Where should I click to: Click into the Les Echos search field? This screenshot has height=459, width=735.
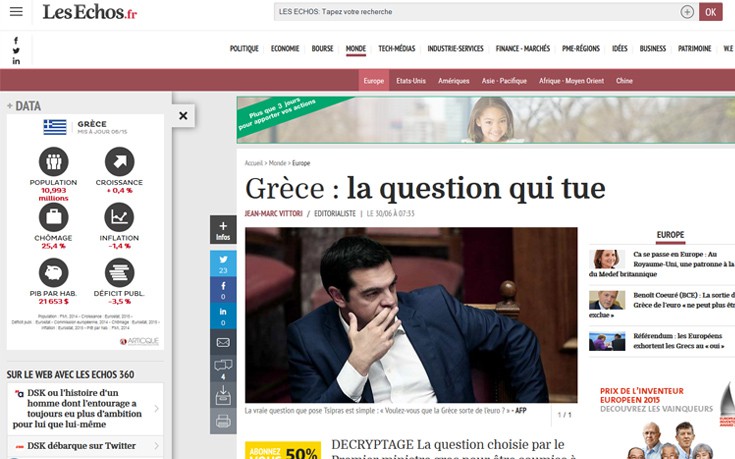(x=475, y=12)
